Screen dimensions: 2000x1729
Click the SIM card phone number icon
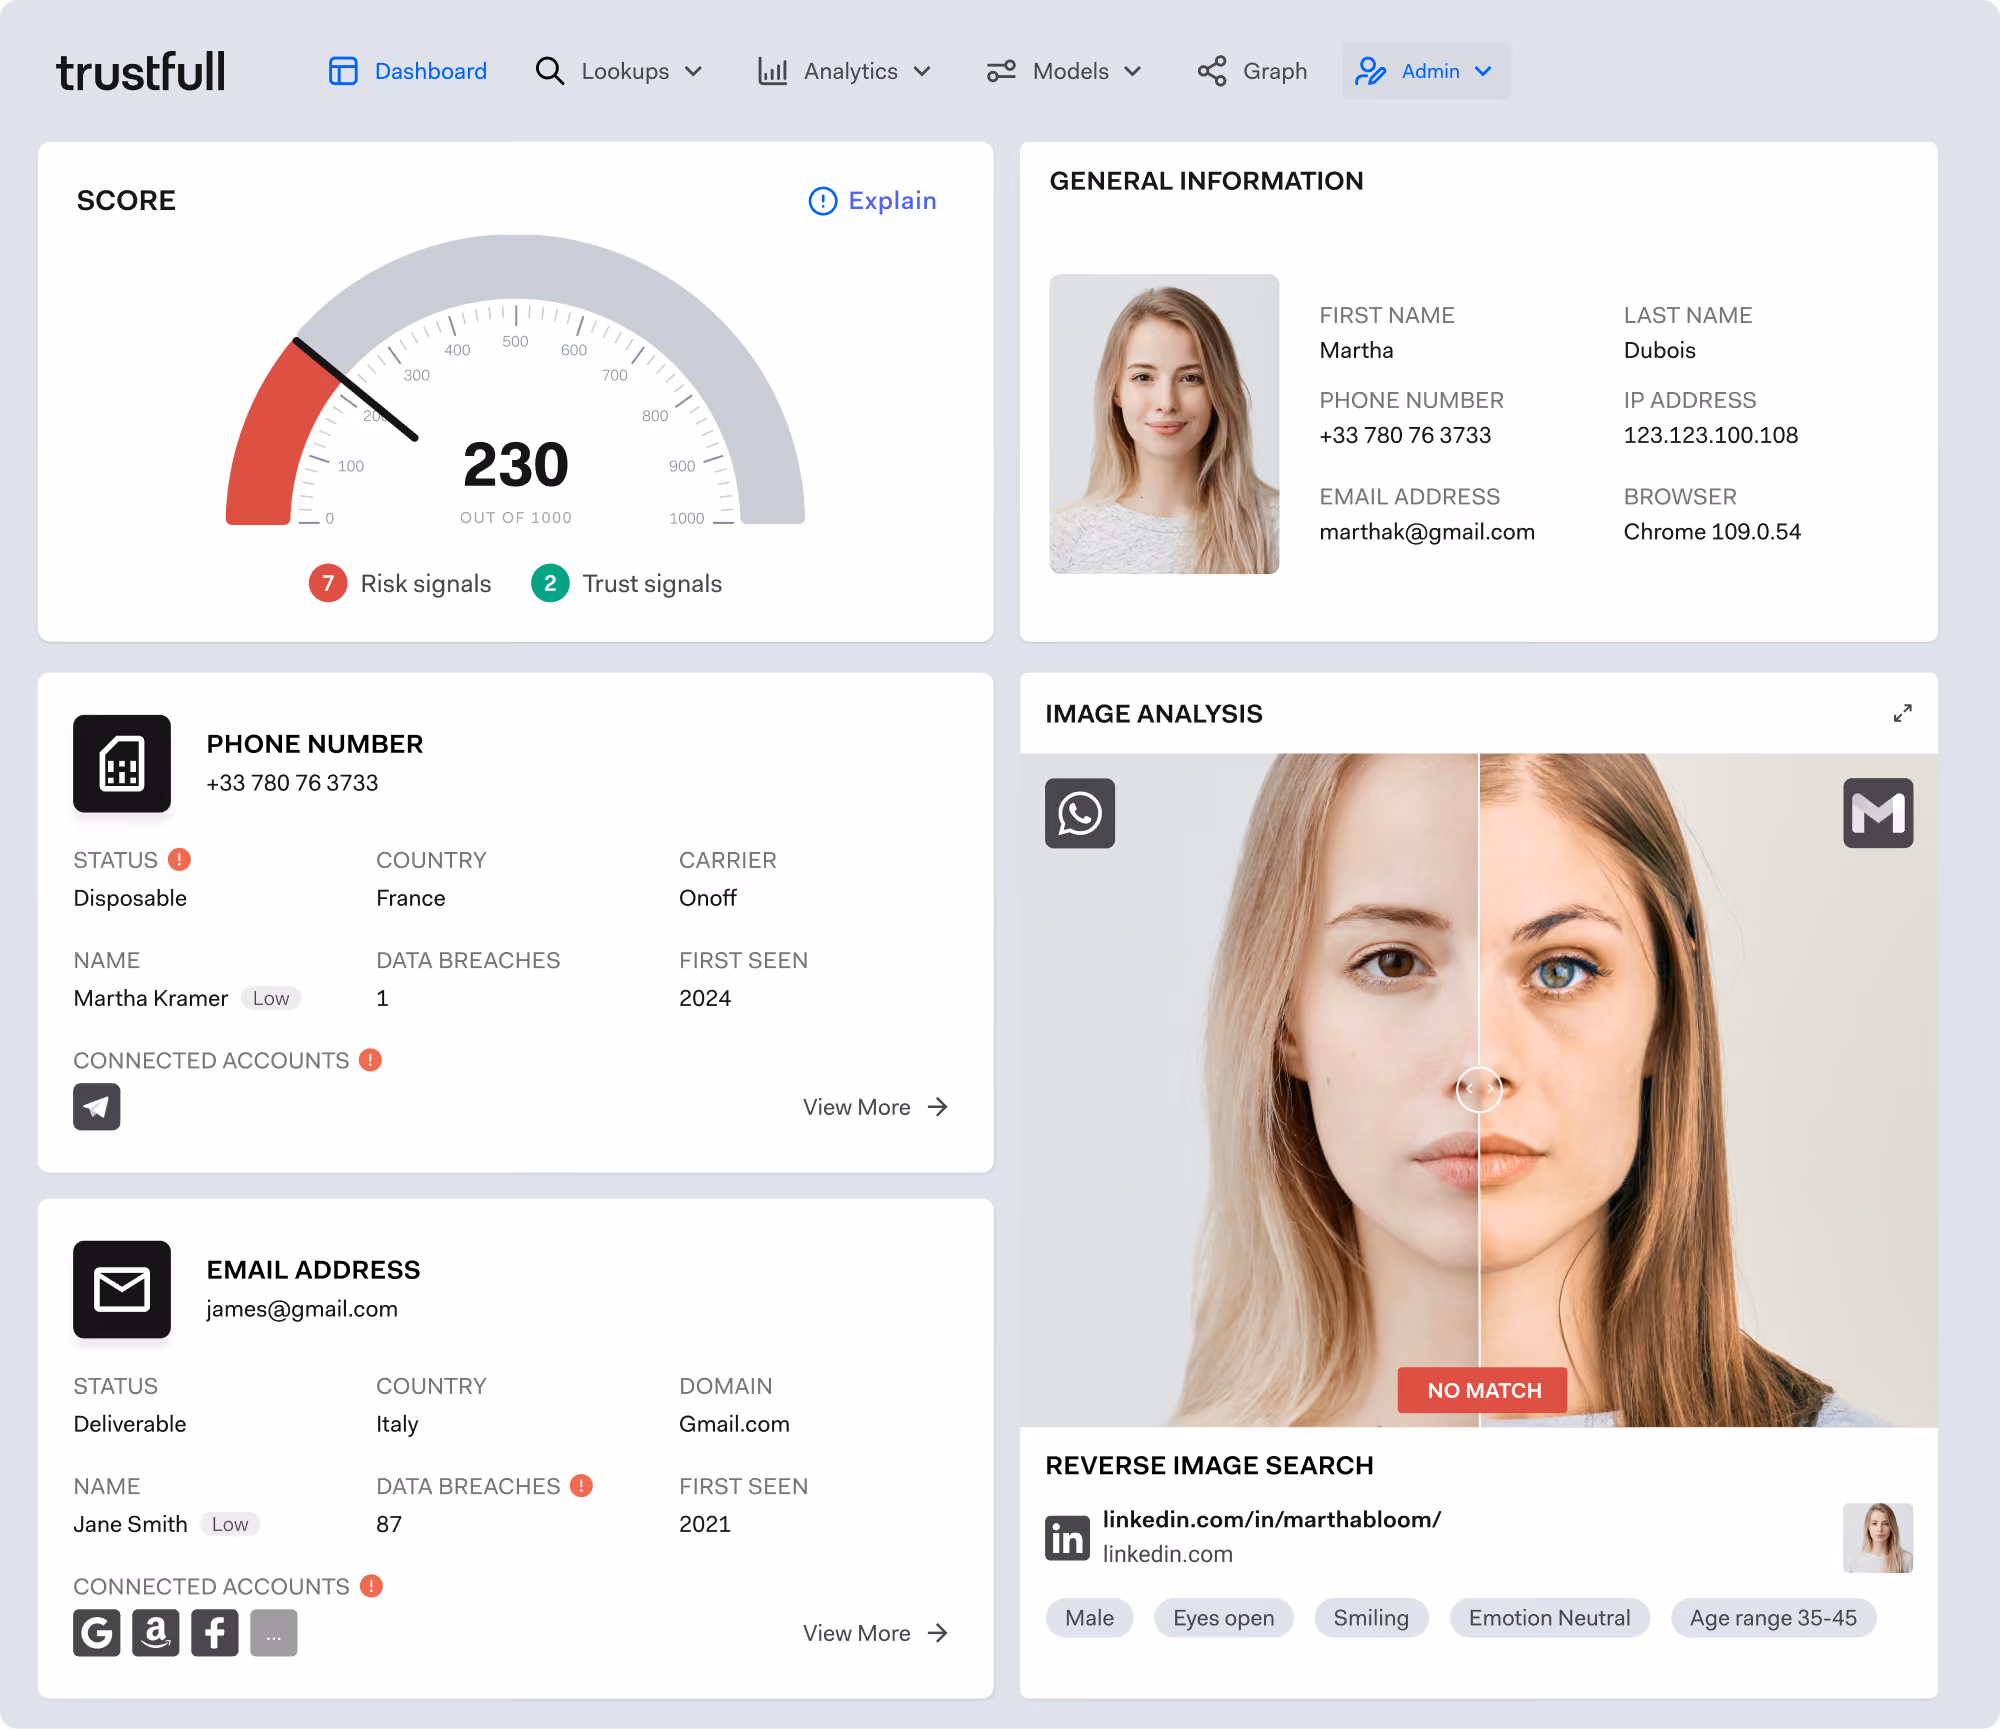tap(122, 763)
